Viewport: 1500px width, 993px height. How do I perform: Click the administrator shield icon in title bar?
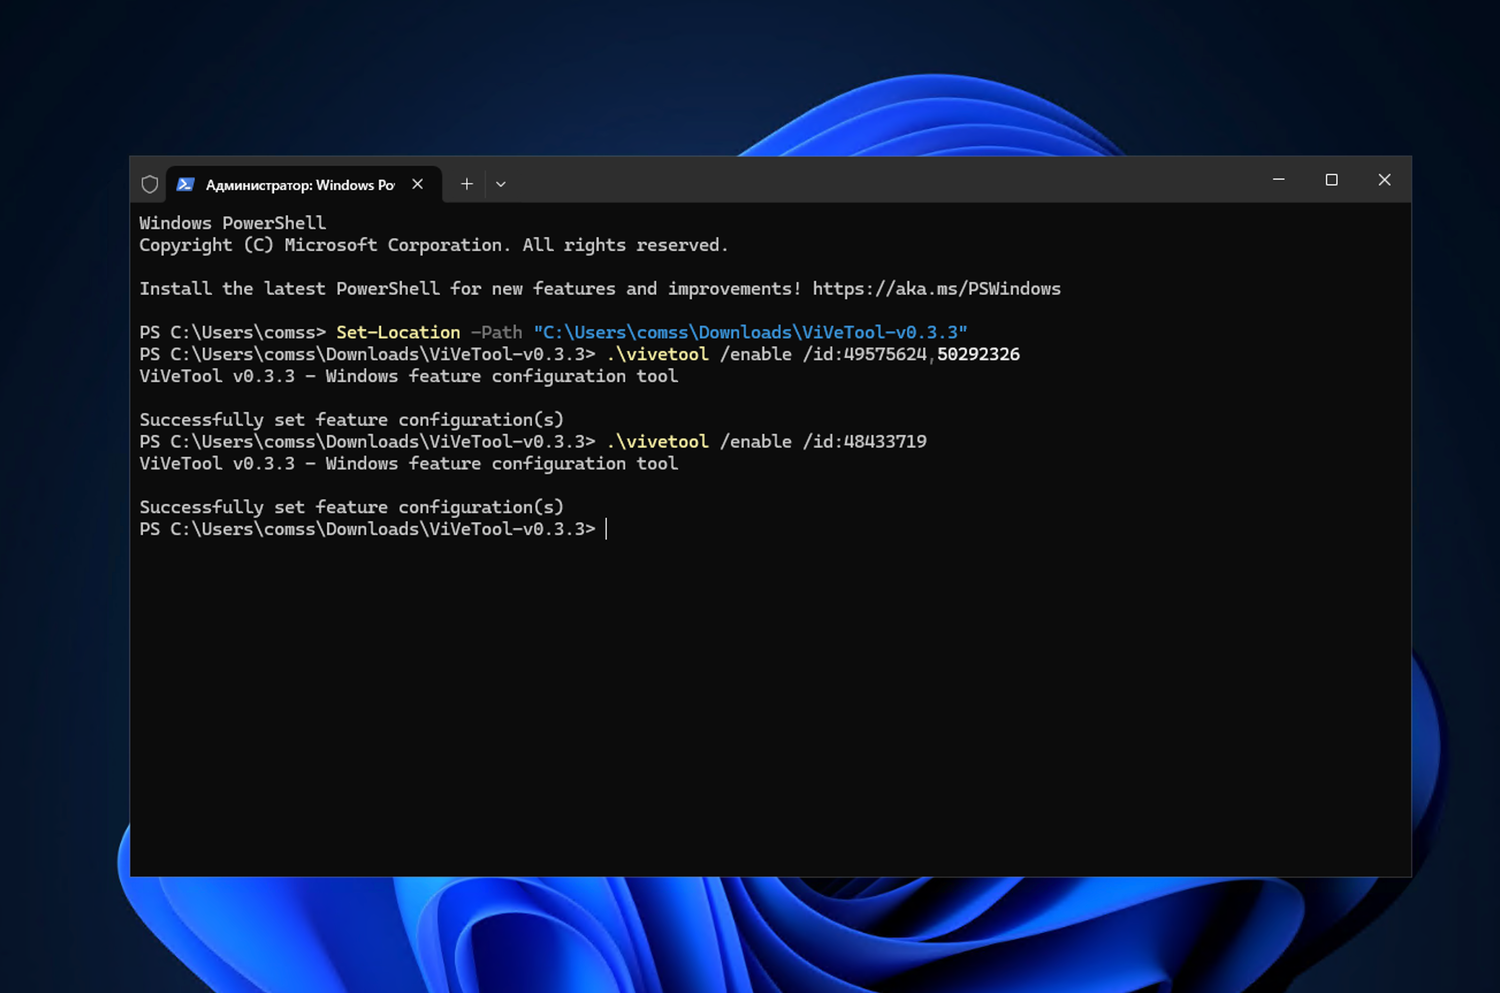pyautogui.click(x=150, y=184)
